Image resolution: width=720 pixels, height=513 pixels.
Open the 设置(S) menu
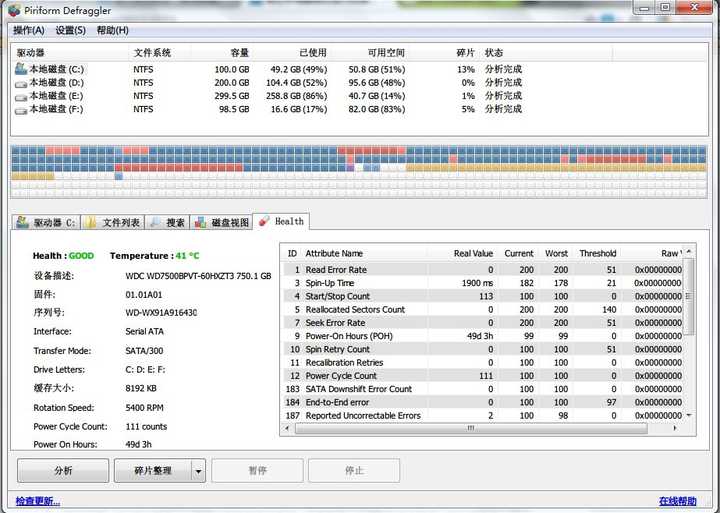(70, 30)
